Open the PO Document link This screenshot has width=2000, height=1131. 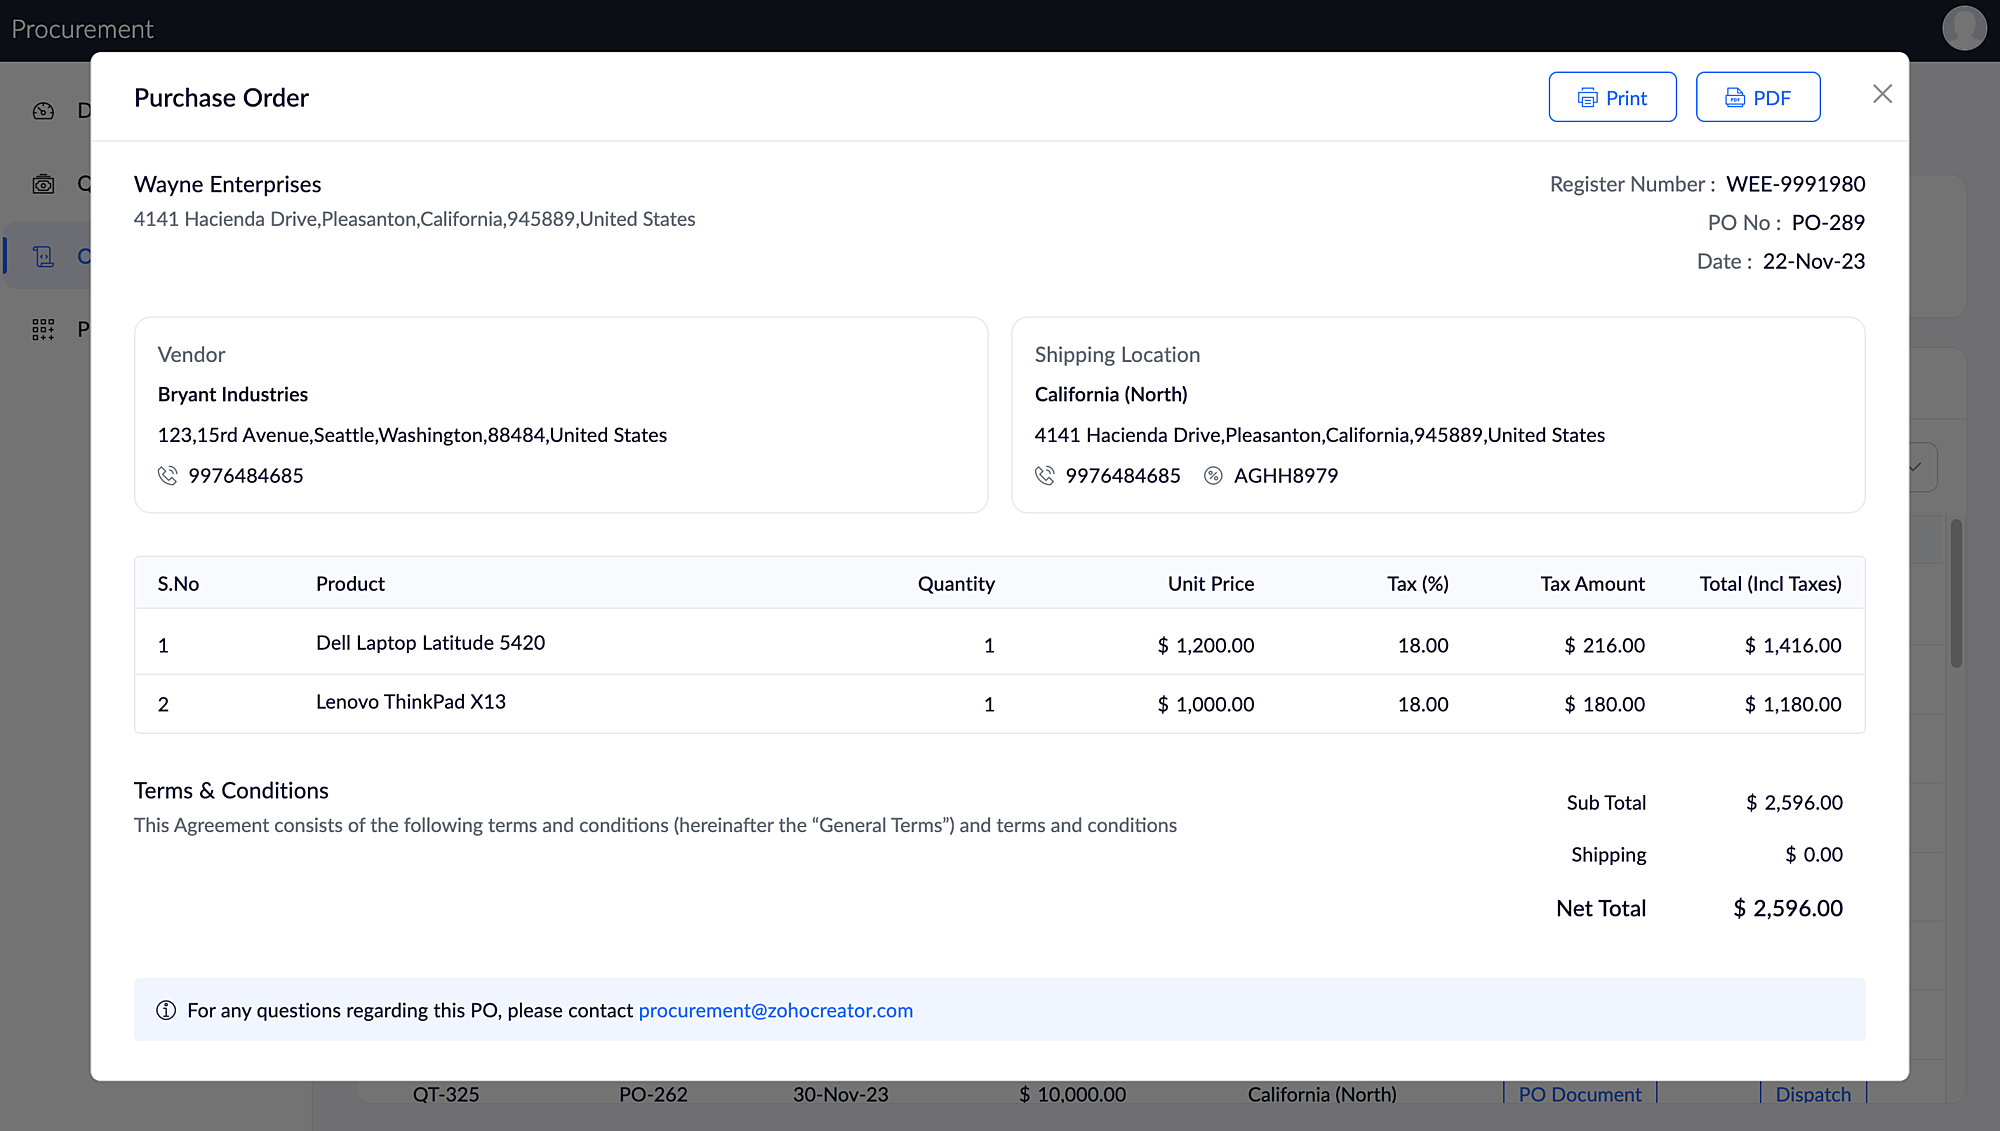tap(1579, 1094)
